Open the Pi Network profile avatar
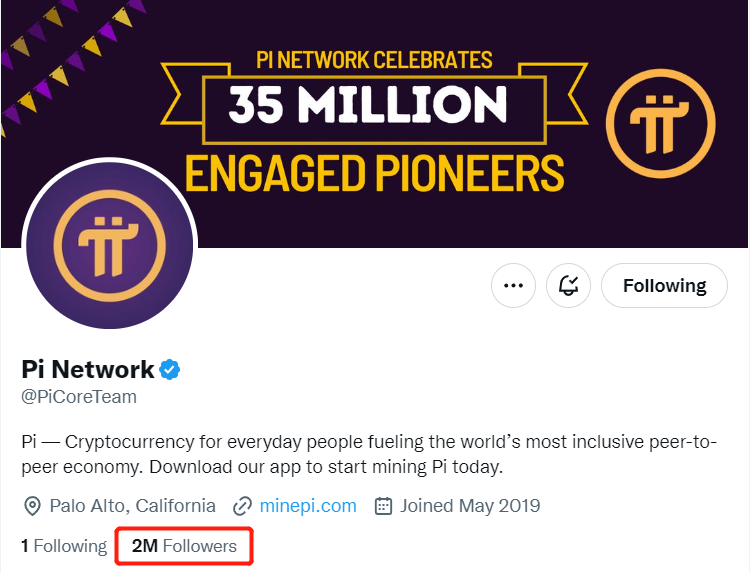 (109, 245)
